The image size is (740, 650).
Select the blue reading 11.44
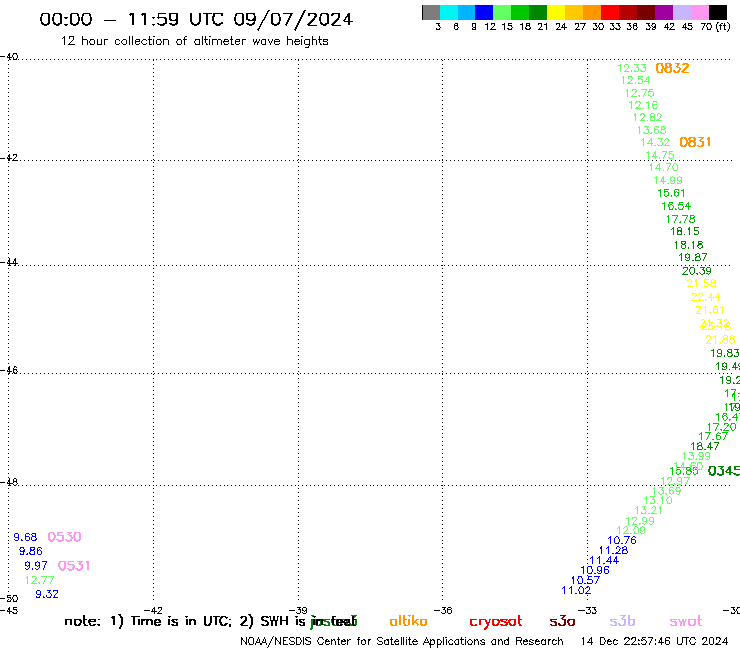[x=604, y=560]
